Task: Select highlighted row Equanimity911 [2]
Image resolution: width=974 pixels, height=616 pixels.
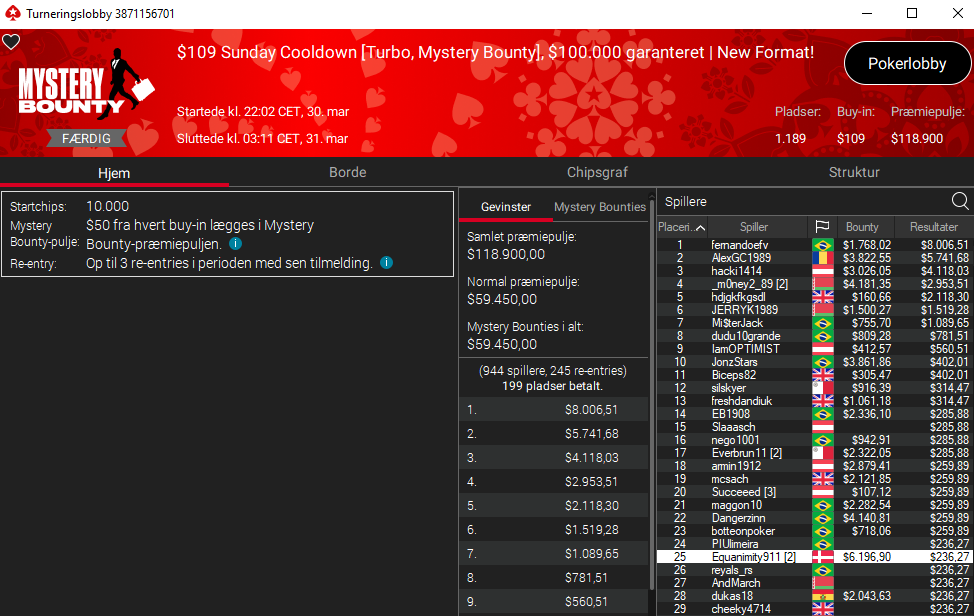Action: (x=815, y=557)
